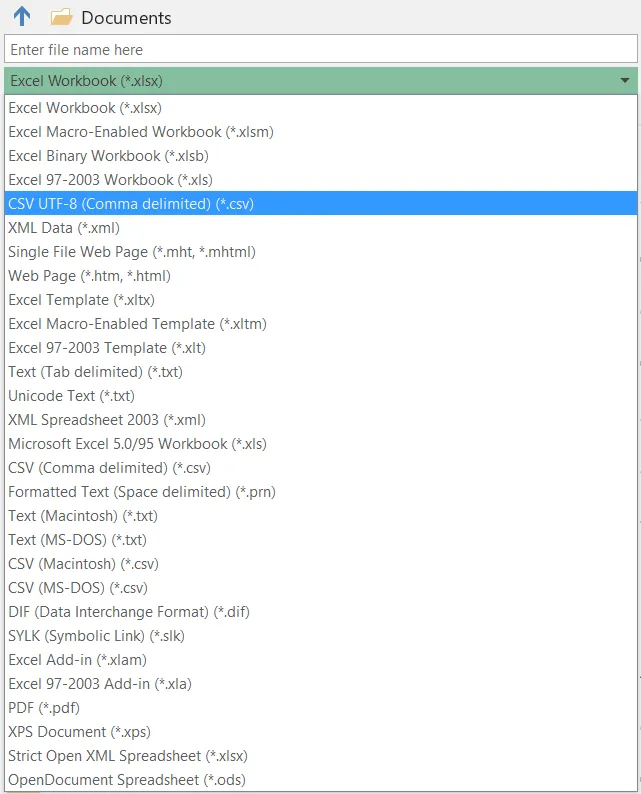Select Excel 97-2003 Template (*.xlt)

tap(320, 348)
